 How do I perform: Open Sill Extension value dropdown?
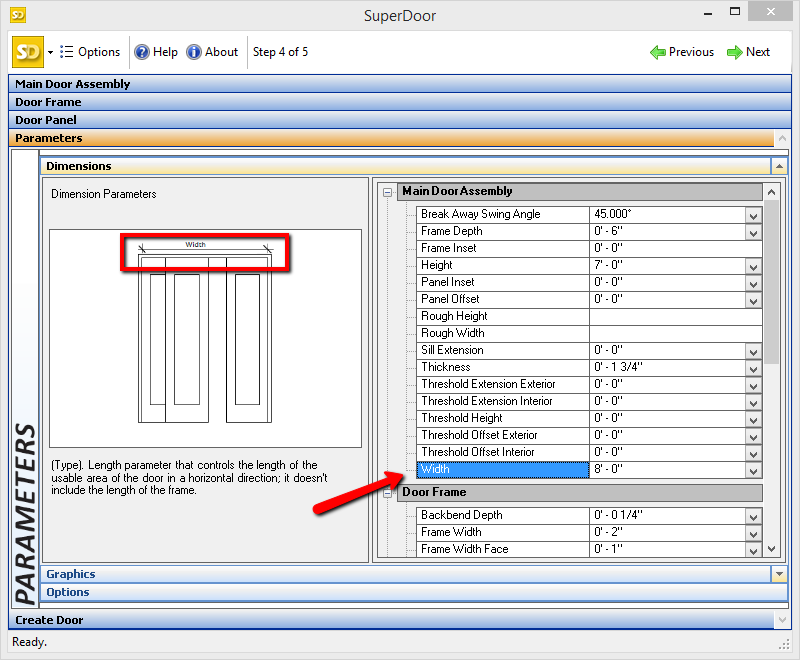754,351
